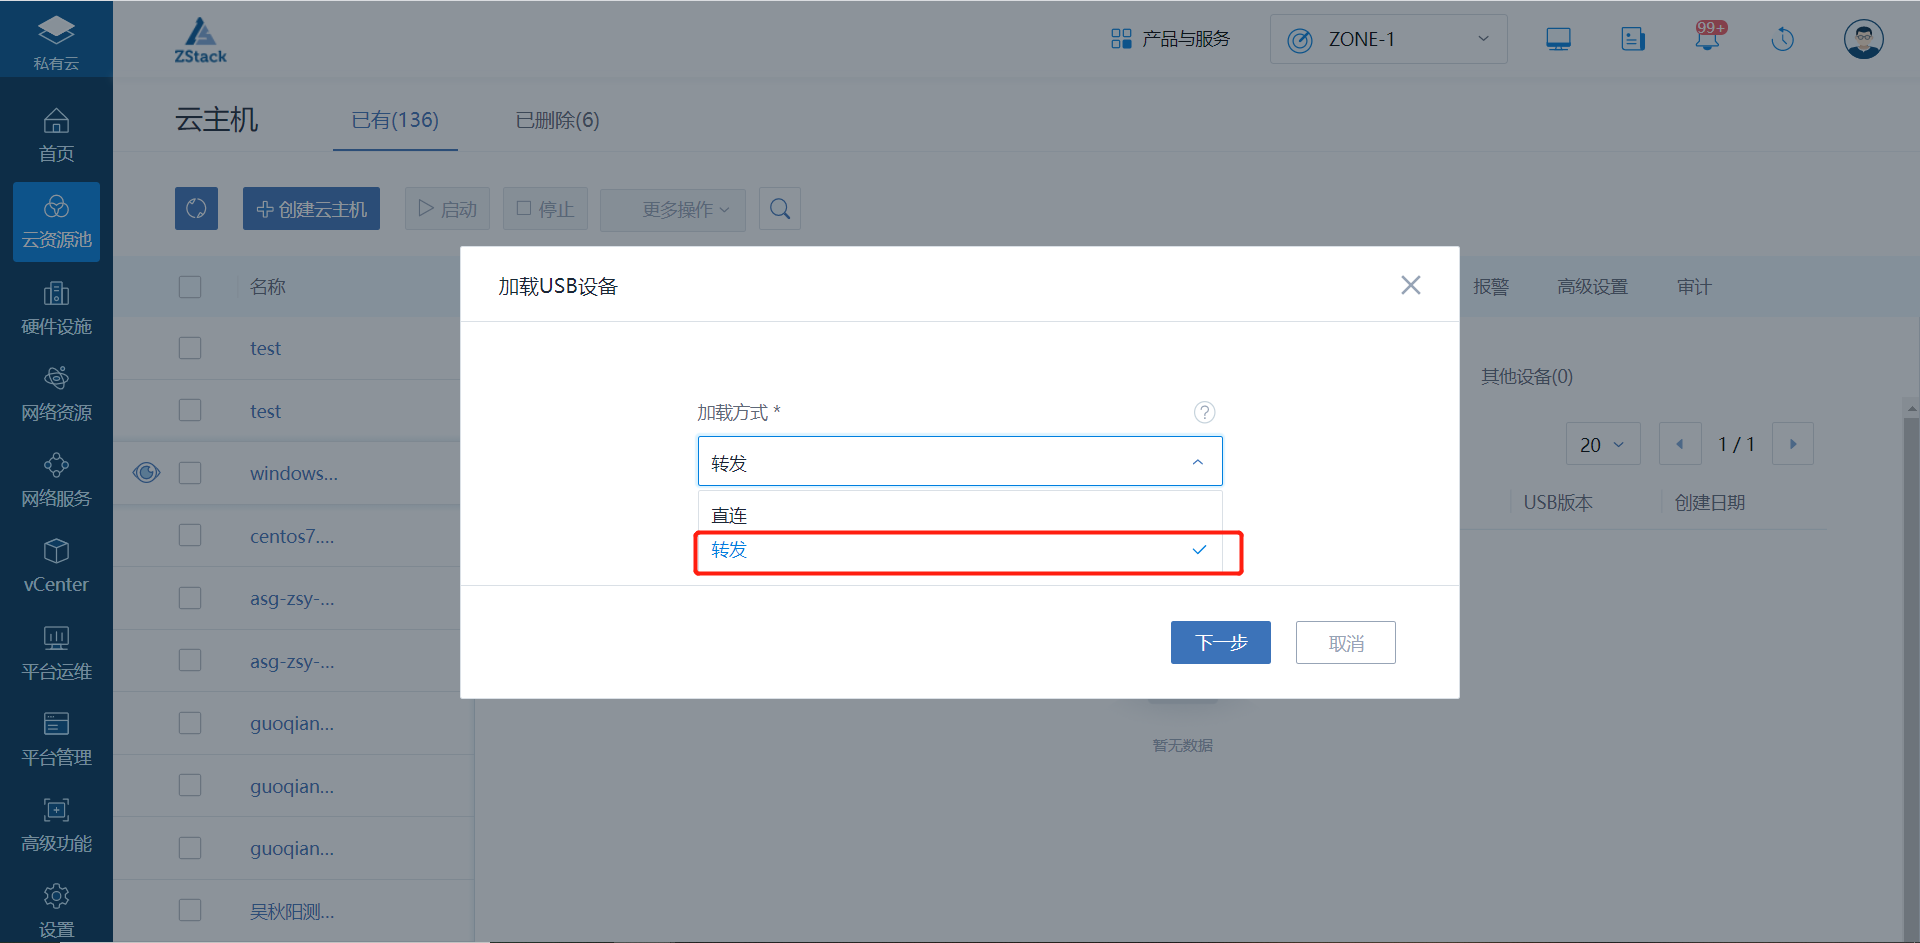Expand the page size 20 dropdown

[x=1602, y=444]
